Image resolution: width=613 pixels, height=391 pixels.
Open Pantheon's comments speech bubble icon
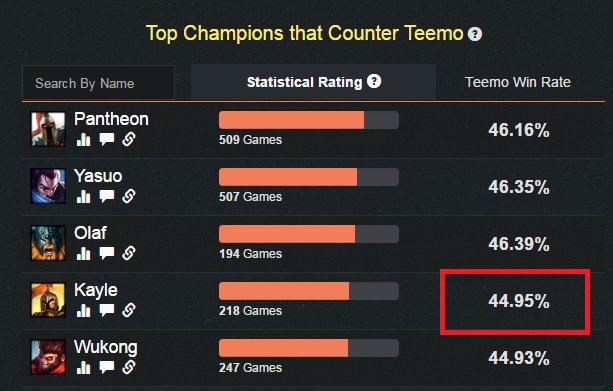click(x=107, y=139)
